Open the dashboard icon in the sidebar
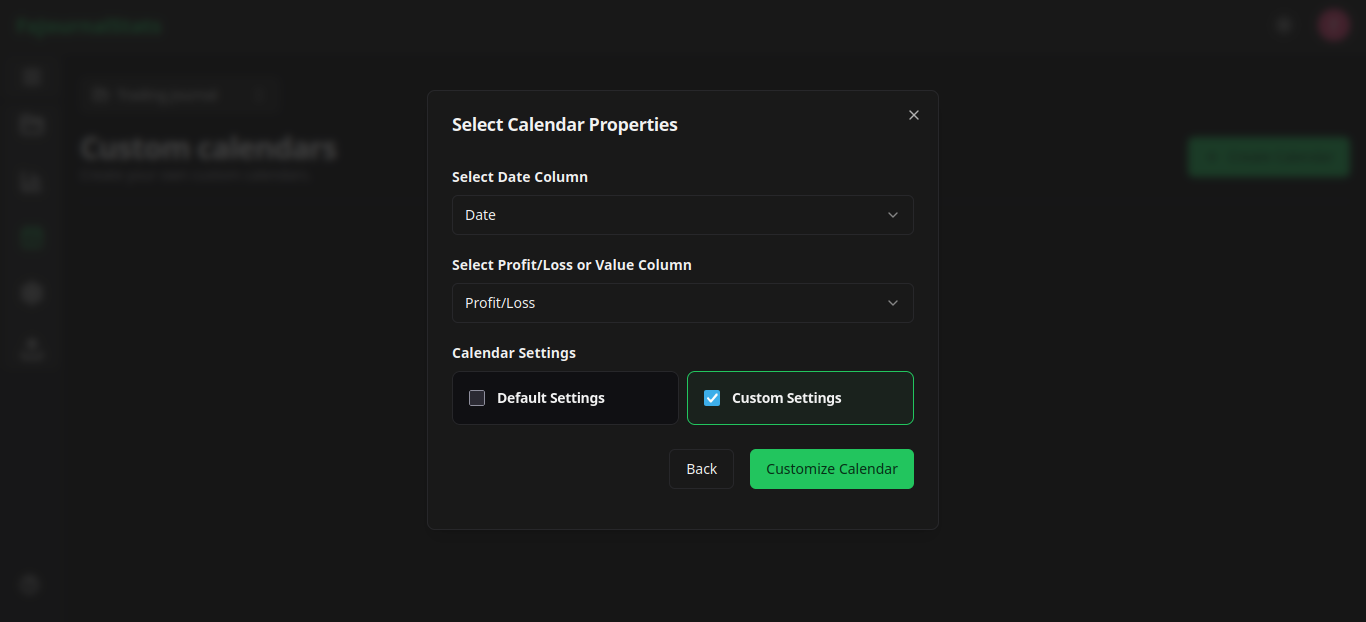This screenshot has width=1366, height=622. pyautogui.click(x=30, y=77)
